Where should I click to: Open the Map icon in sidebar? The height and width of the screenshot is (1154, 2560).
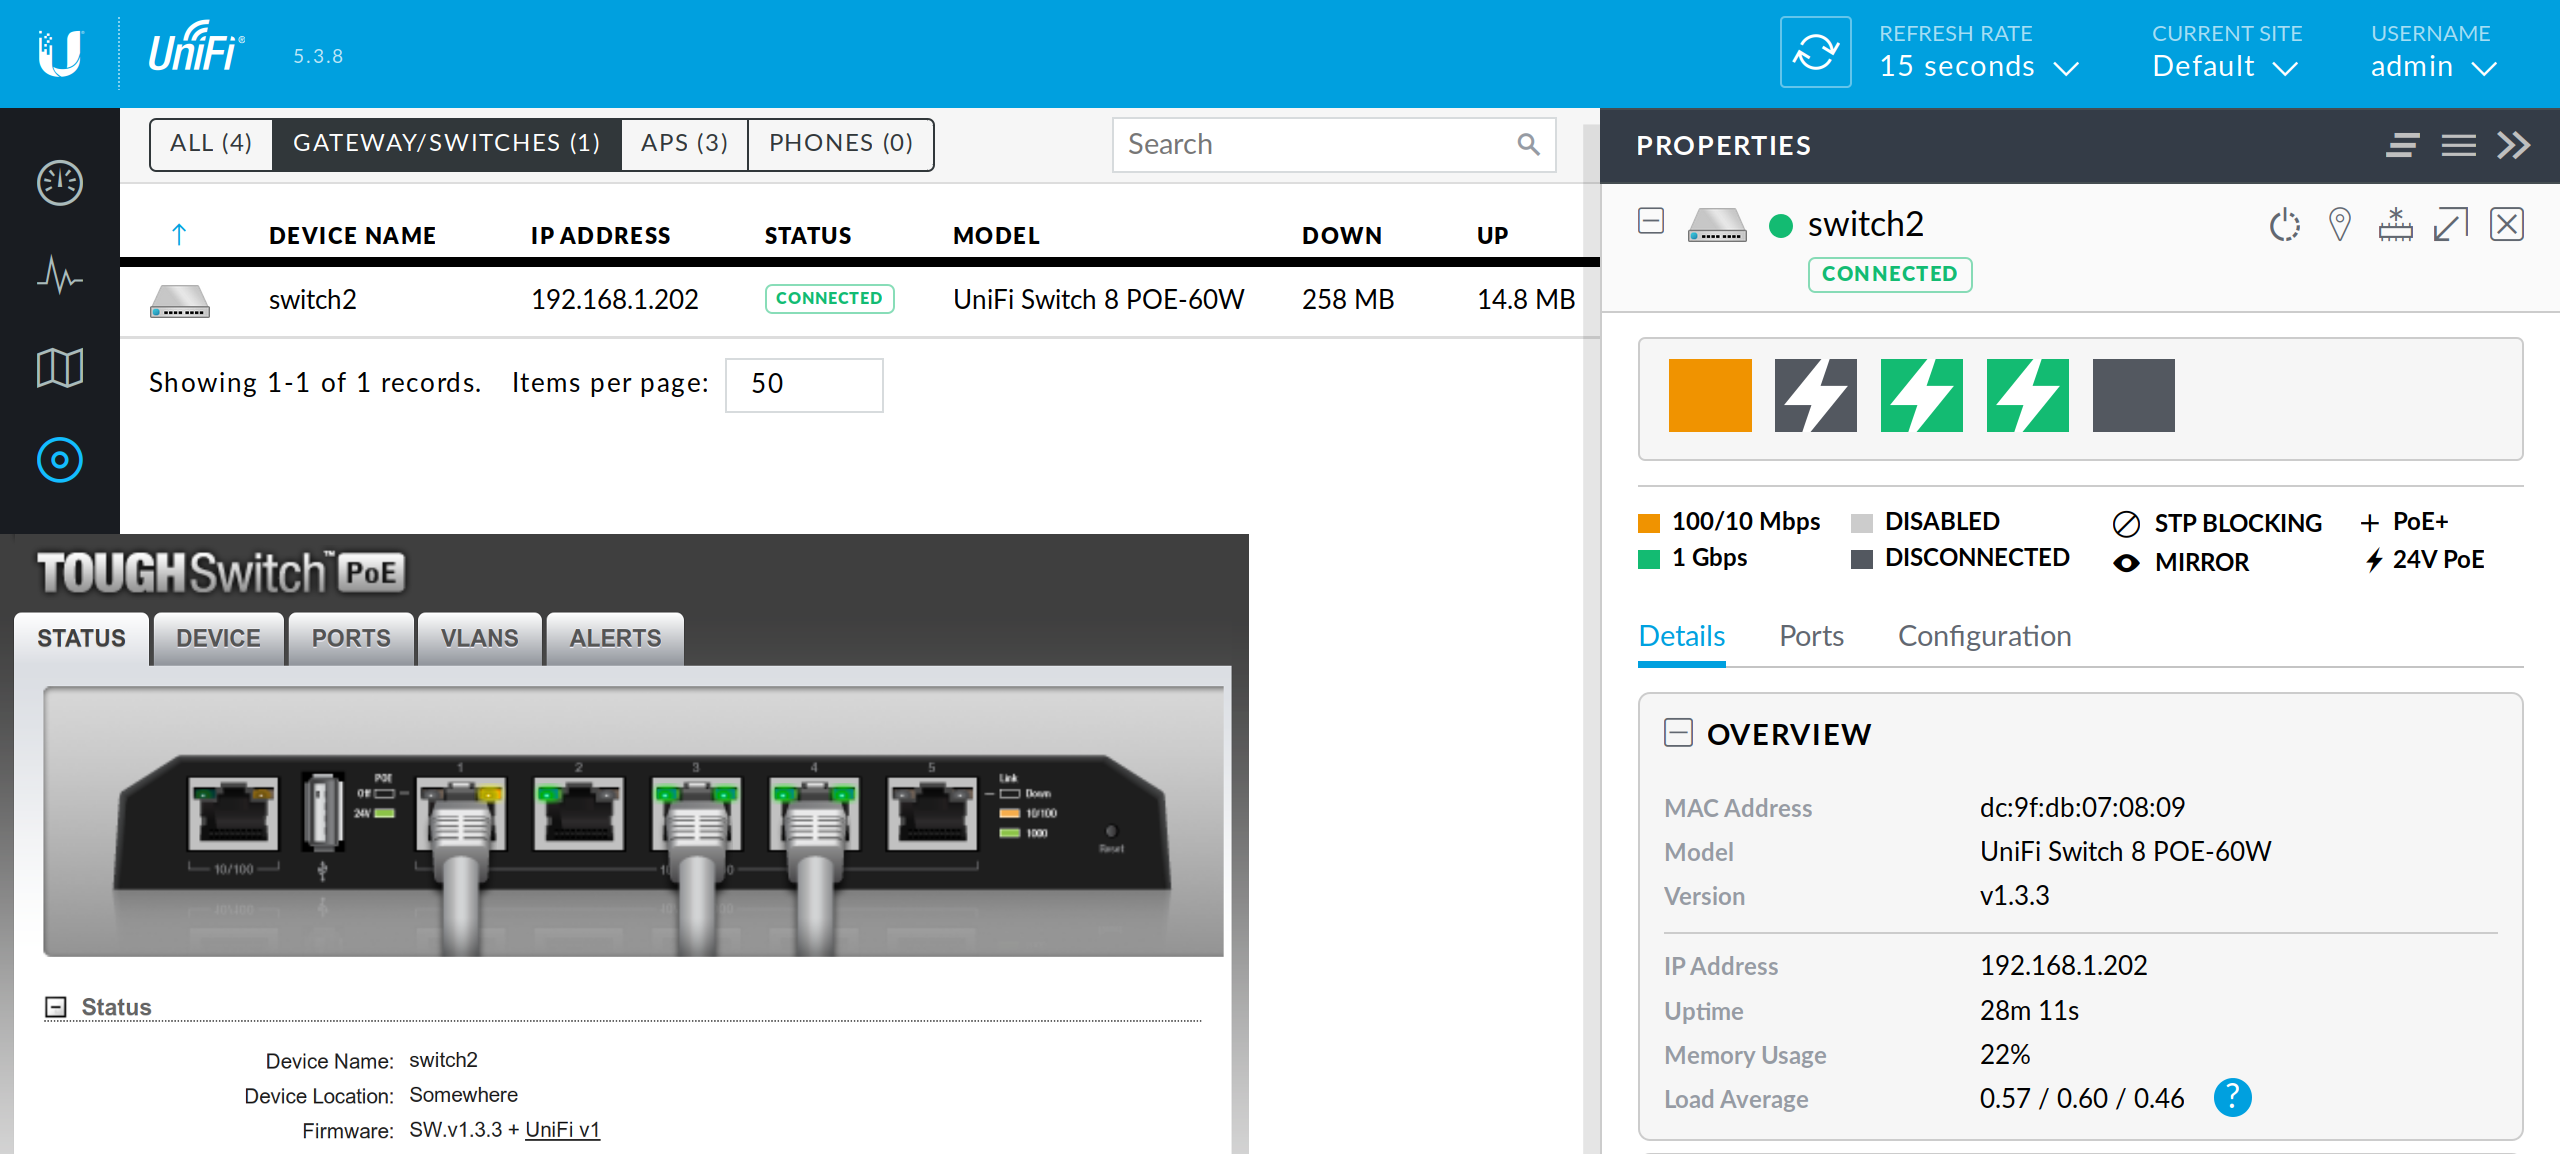pos(59,367)
